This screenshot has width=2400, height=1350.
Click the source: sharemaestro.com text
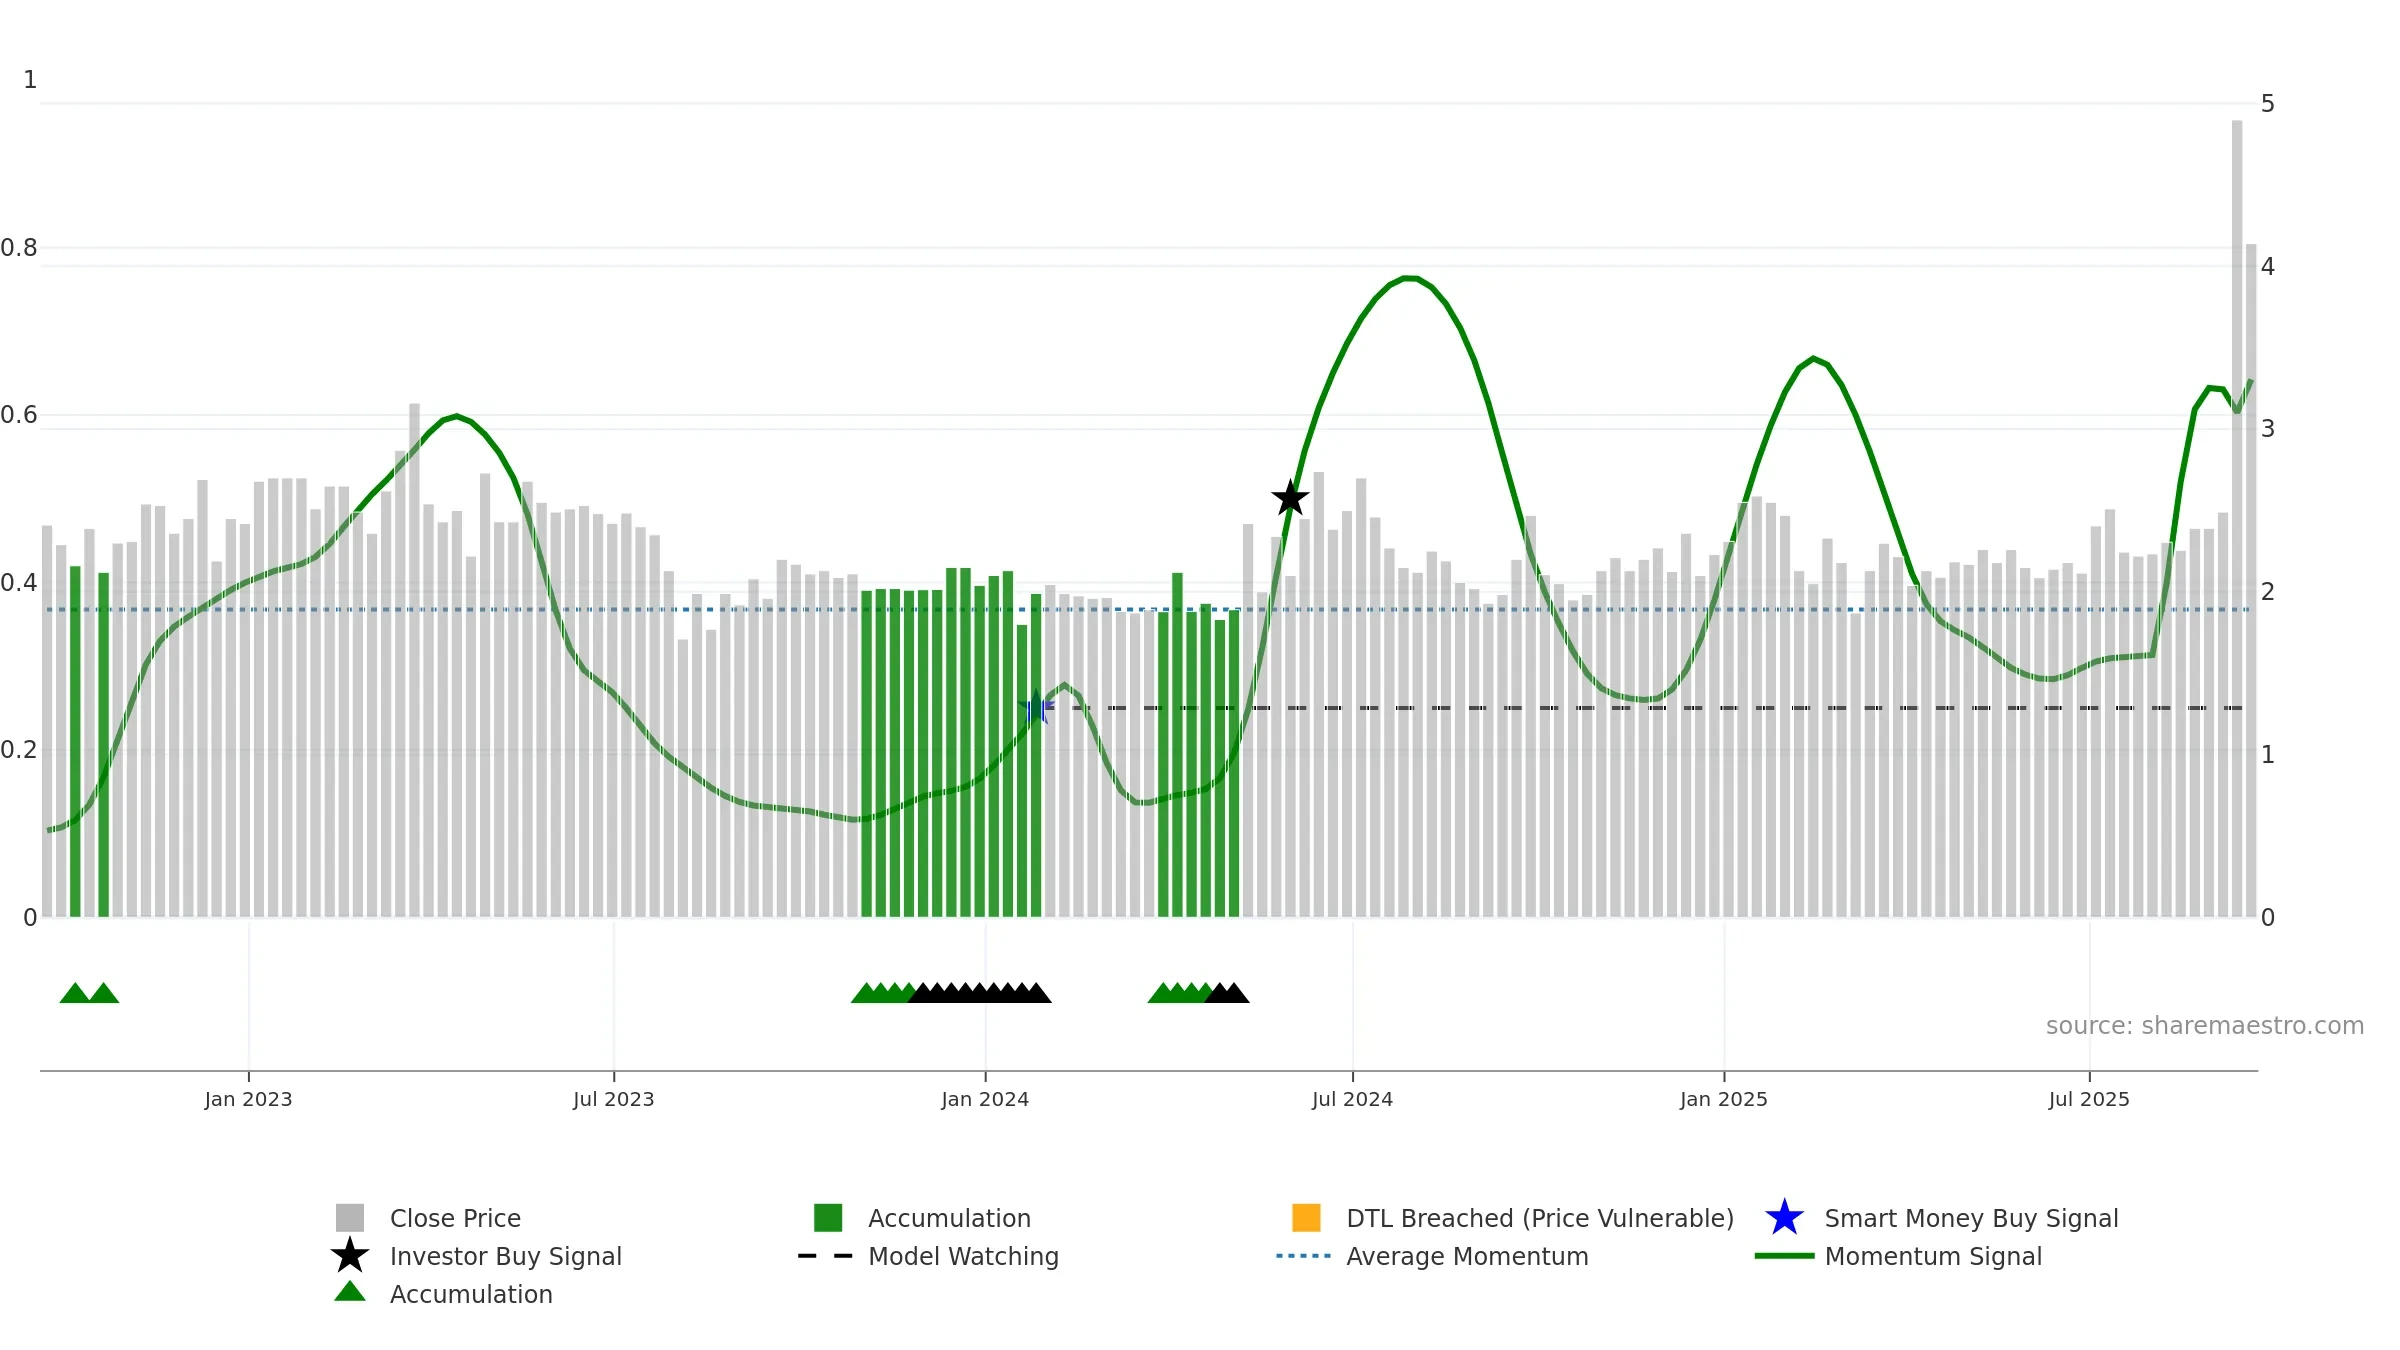(2205, 1026)
